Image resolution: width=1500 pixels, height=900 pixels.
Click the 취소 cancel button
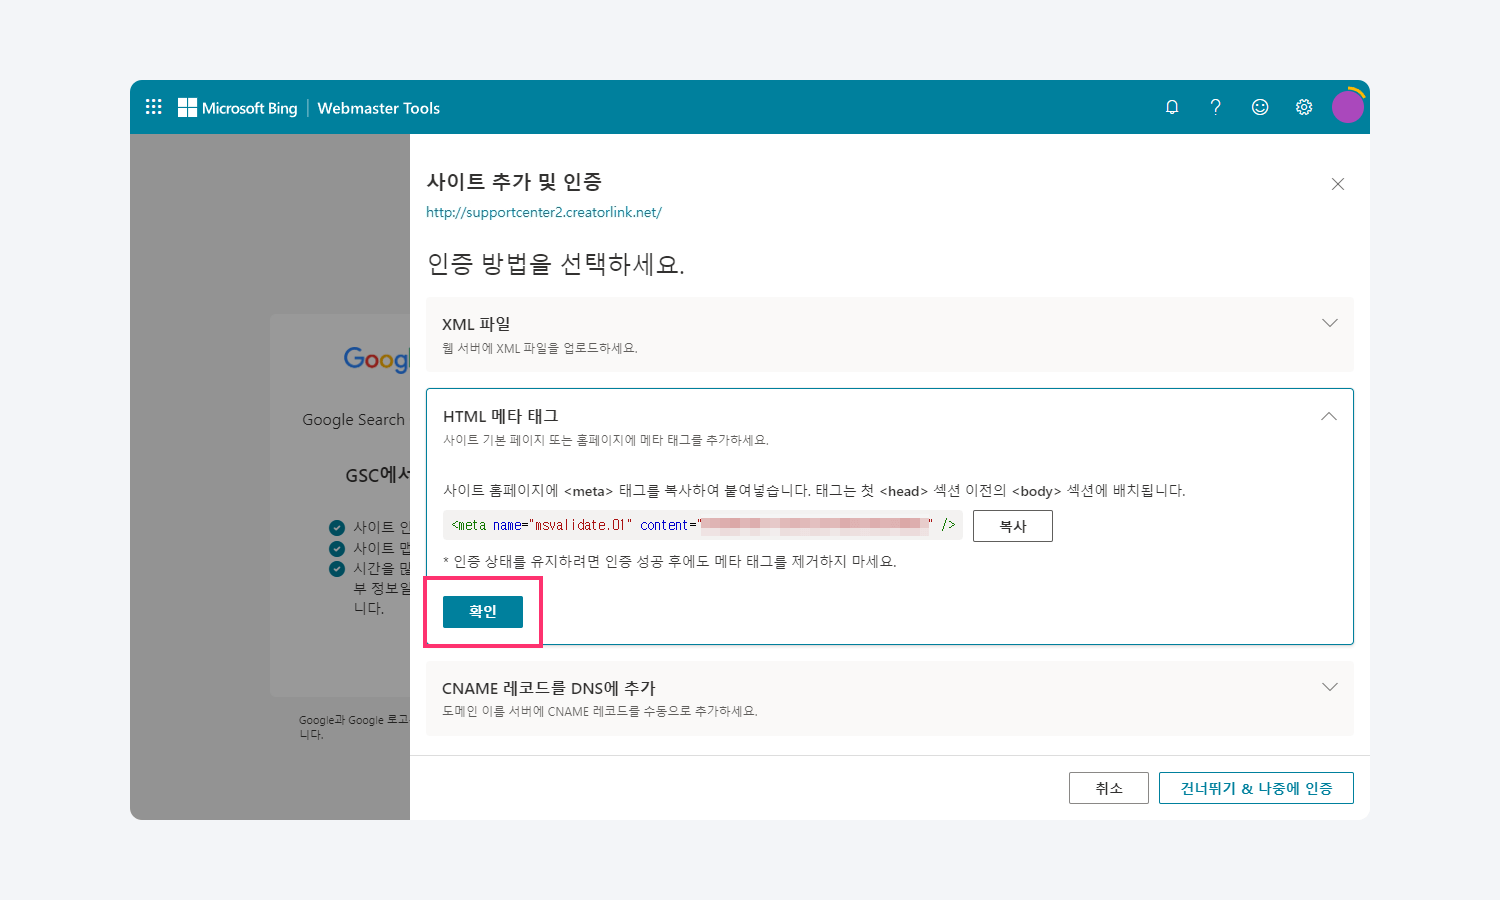coord(1108,788)
